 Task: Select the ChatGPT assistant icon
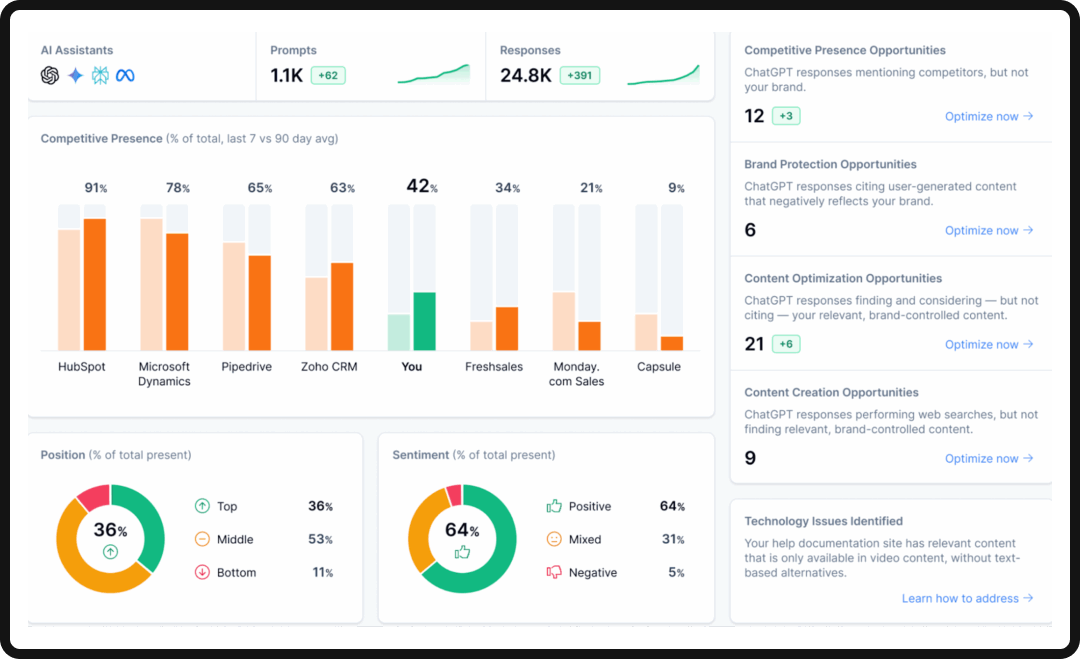[49, 75]
